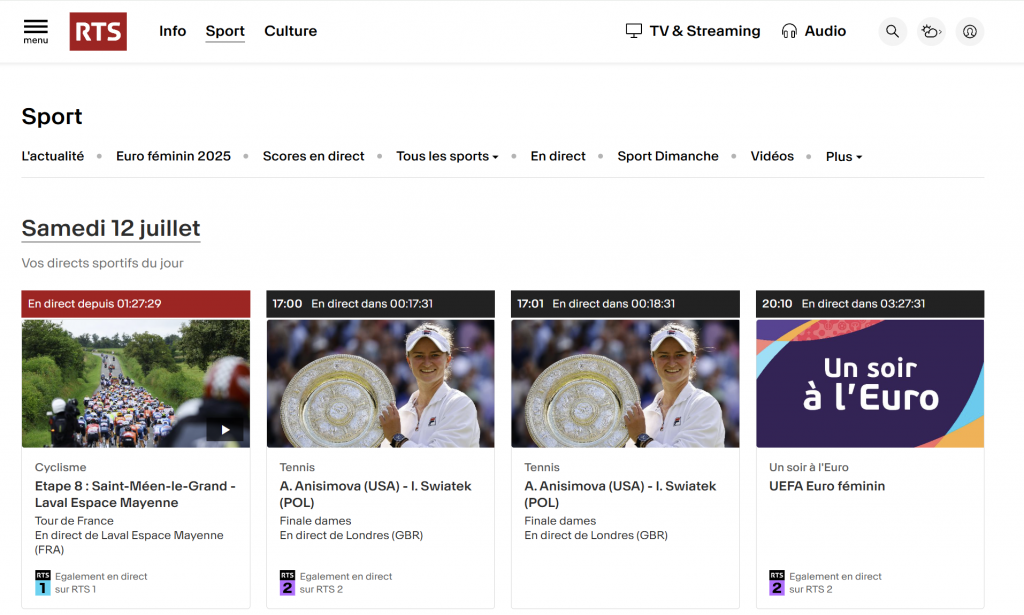Image resolution: width=1024 pixels, height=615 pixels.
Task: Click the 20:10 En direct dans countdown bar
Action: [x=870, y=304]
